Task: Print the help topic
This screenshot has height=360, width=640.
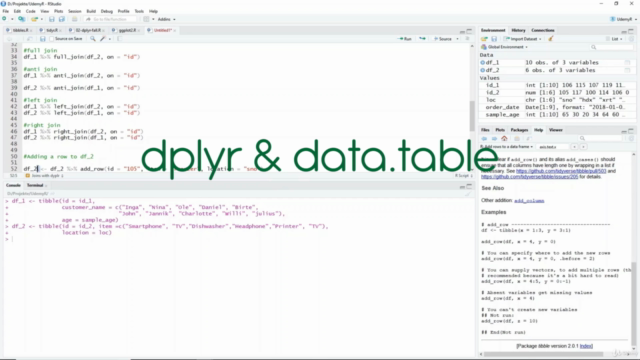Action: tap(517, 139)
